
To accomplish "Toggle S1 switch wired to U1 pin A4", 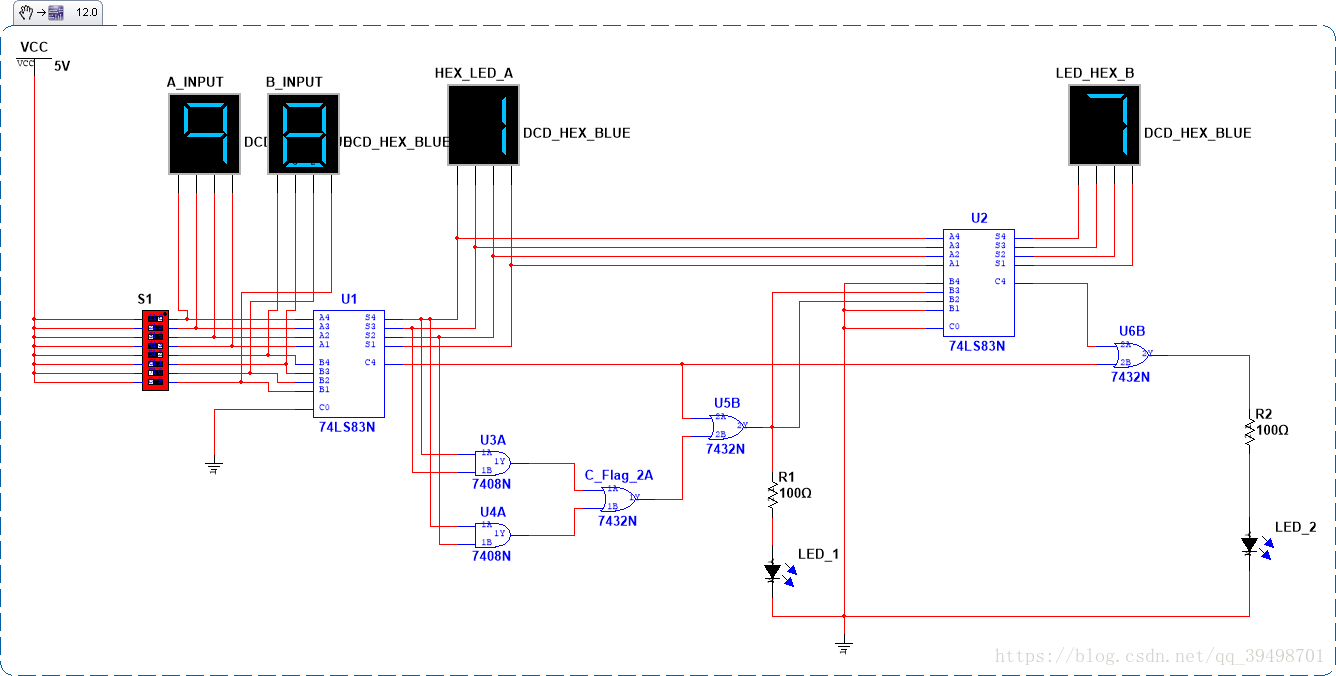I will coord(155,317).
